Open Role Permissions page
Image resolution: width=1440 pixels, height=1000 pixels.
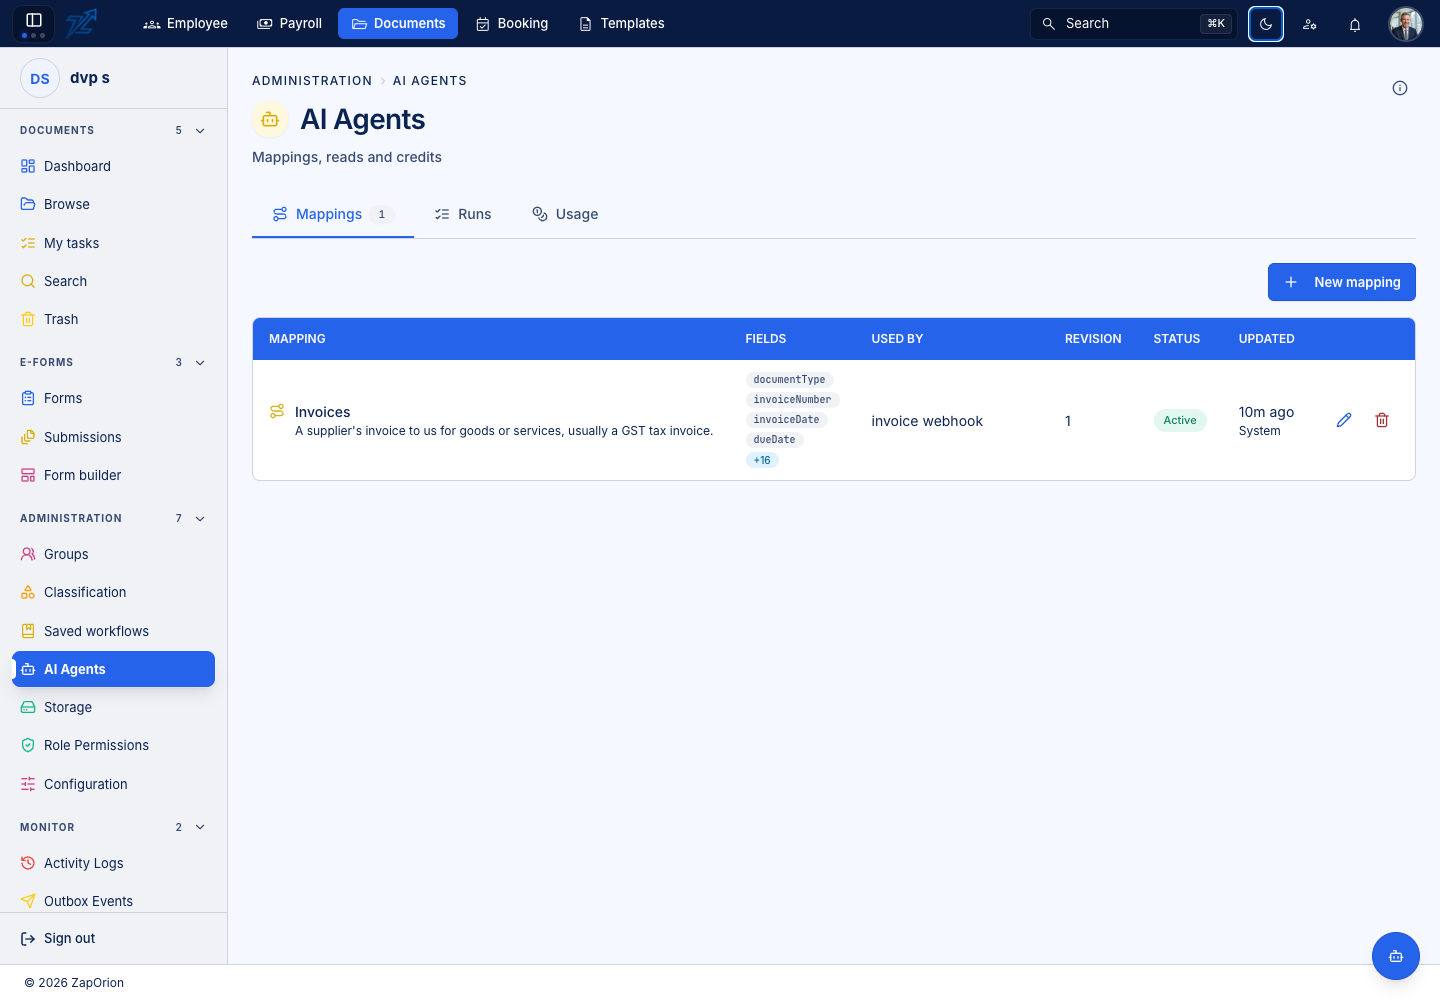pos(113,745)
